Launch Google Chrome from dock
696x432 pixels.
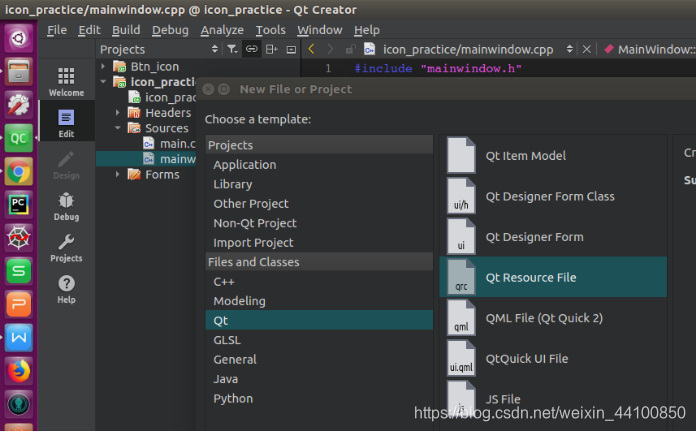18,171
